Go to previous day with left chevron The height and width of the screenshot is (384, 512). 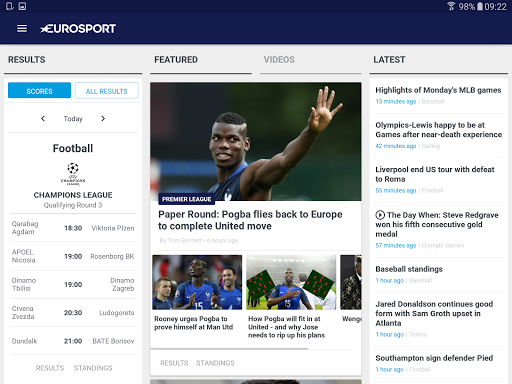tap(43, 119)
